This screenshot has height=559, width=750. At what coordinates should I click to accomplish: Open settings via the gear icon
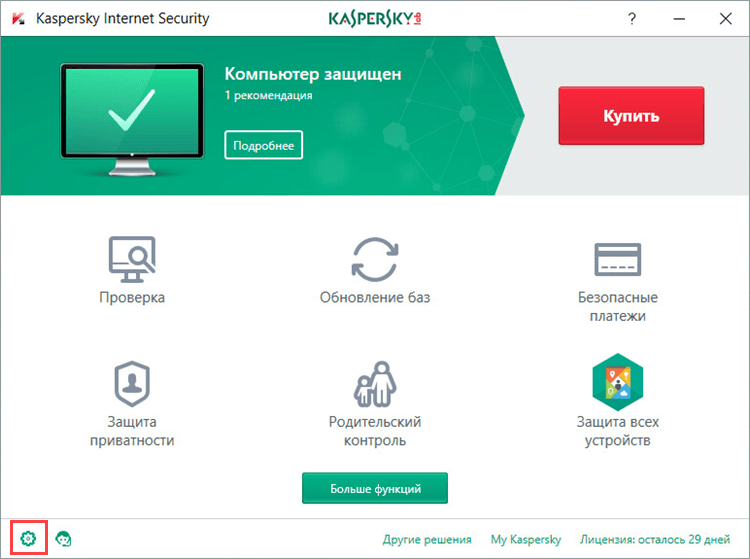tap(28, 538)
